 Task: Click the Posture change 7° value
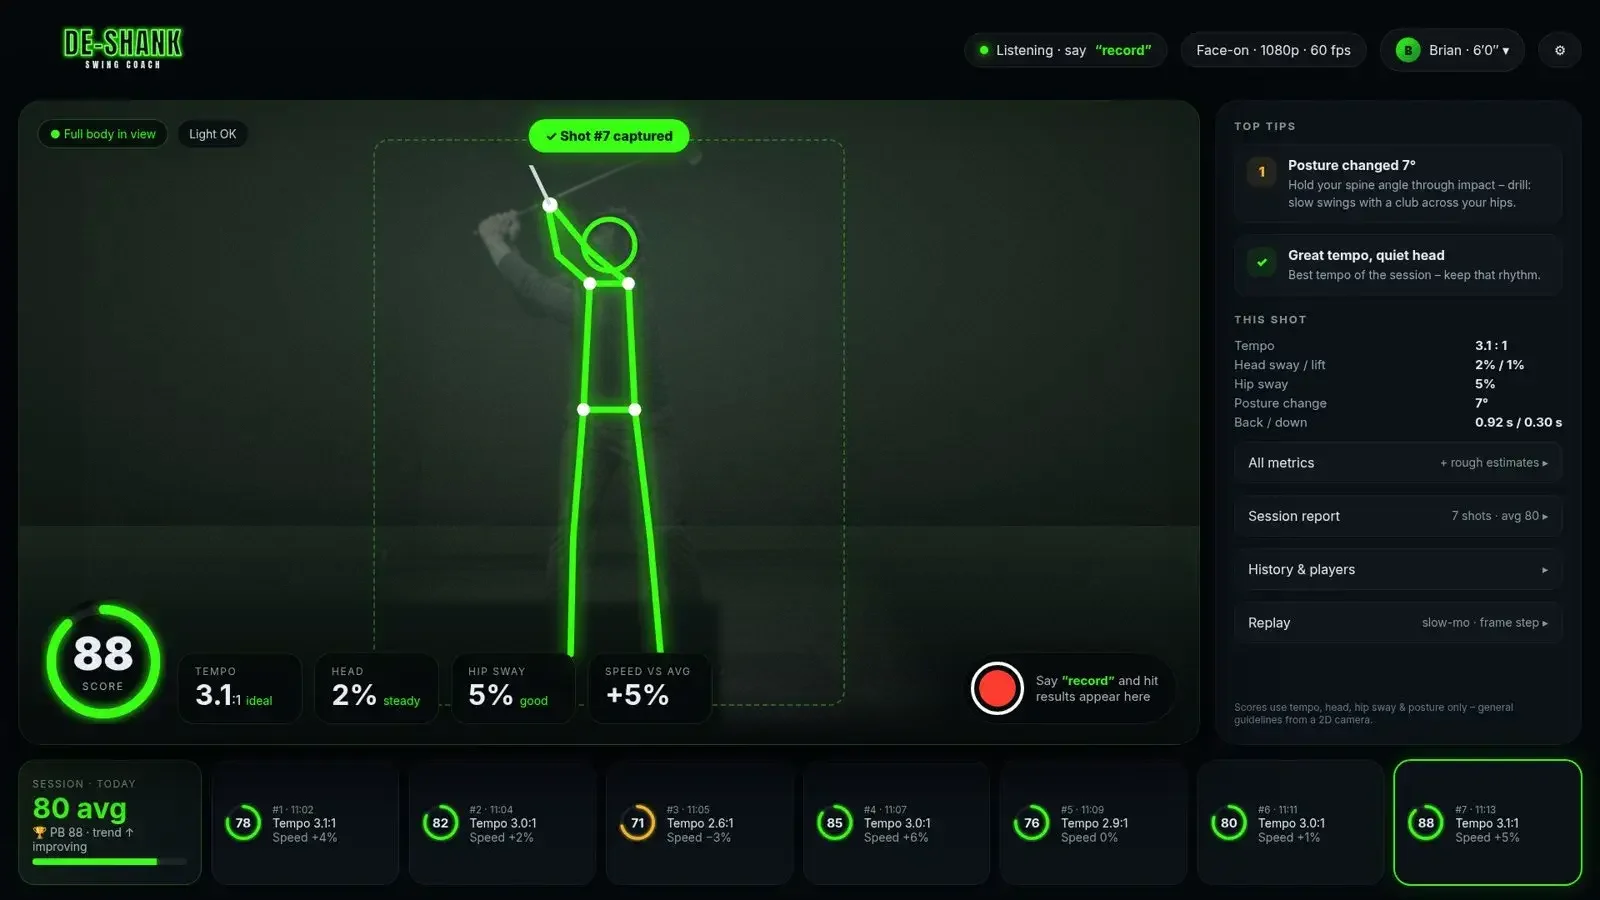1482,403
